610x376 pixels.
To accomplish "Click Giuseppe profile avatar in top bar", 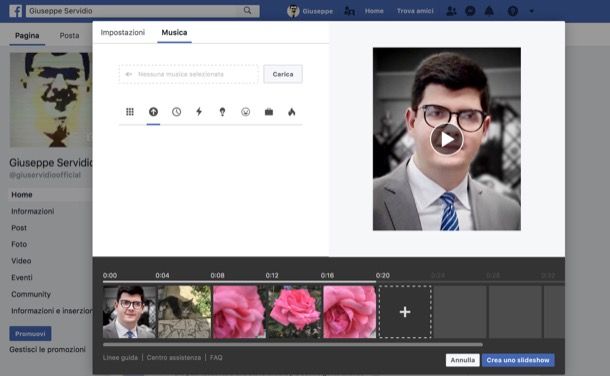I will (293, 11).
